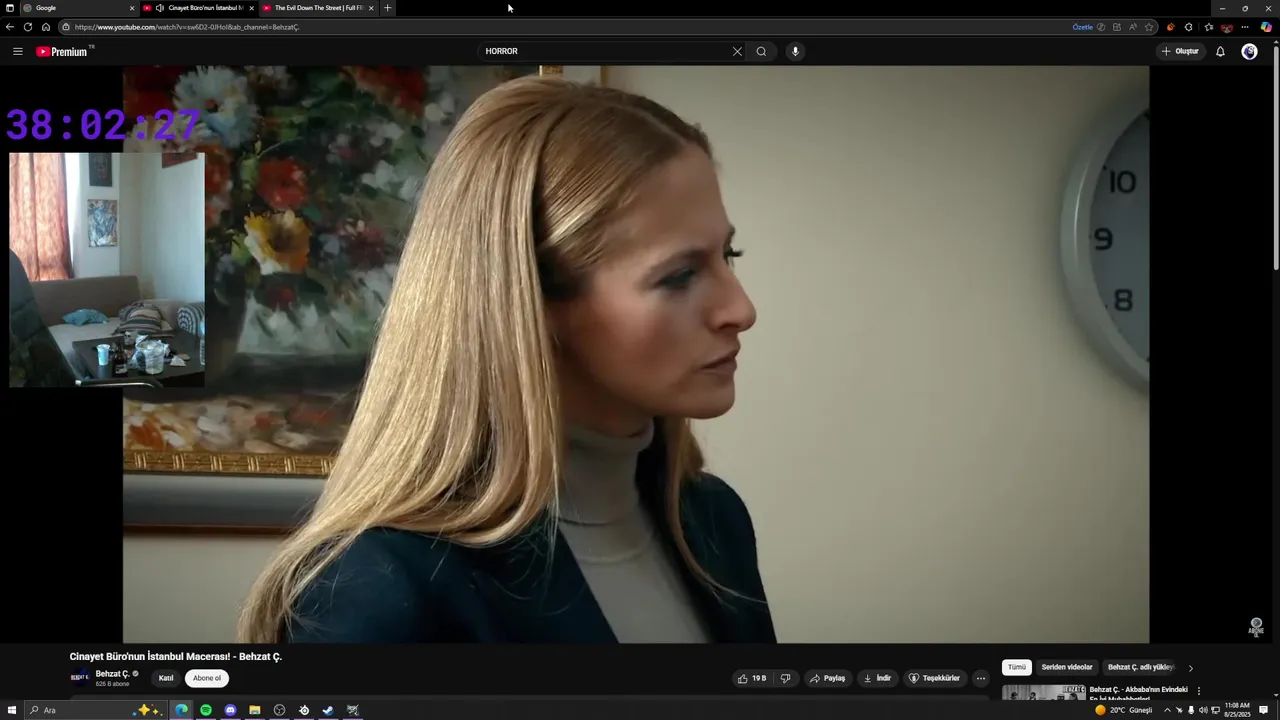Open the Akbaba'nın Evindeki video thumbnail
Viewport: 1280px width, 720px height.
point(1044,692)
